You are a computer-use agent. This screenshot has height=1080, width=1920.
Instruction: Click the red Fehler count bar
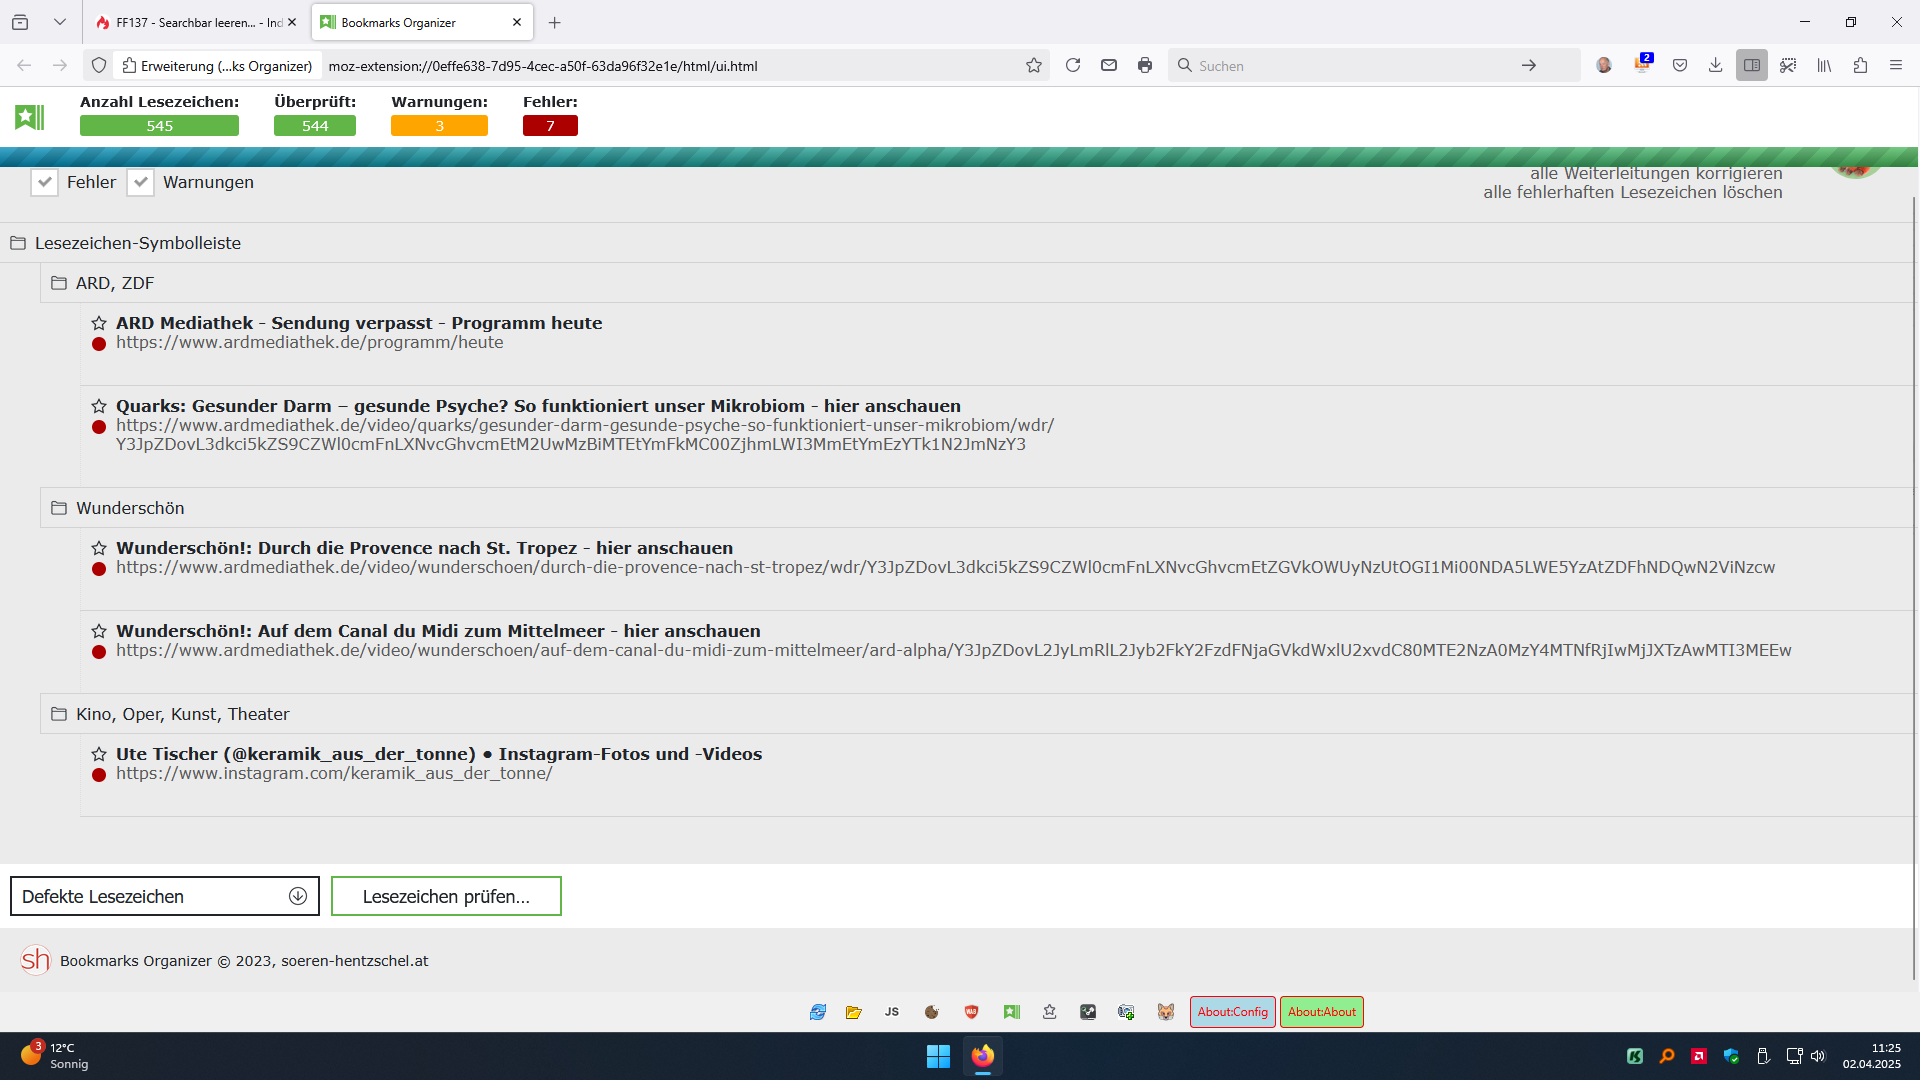click(x=550, y=126)
